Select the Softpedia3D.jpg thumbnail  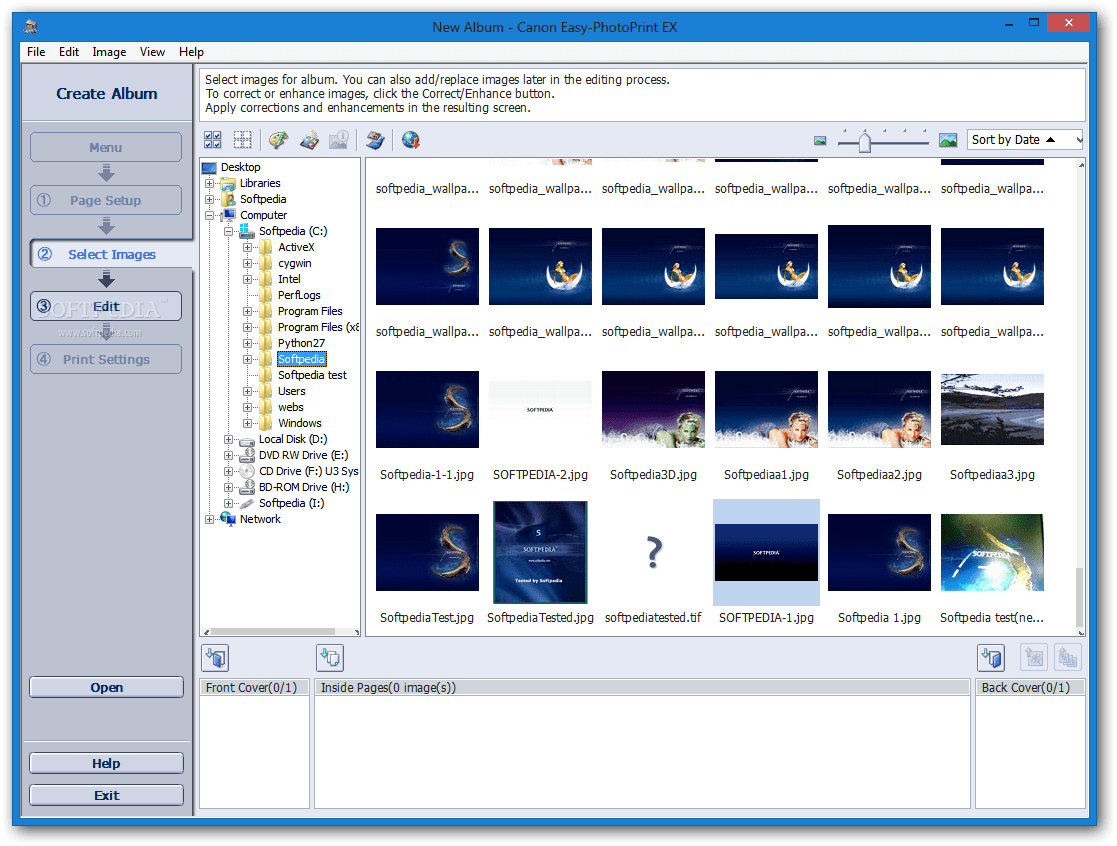pos(653,409)
